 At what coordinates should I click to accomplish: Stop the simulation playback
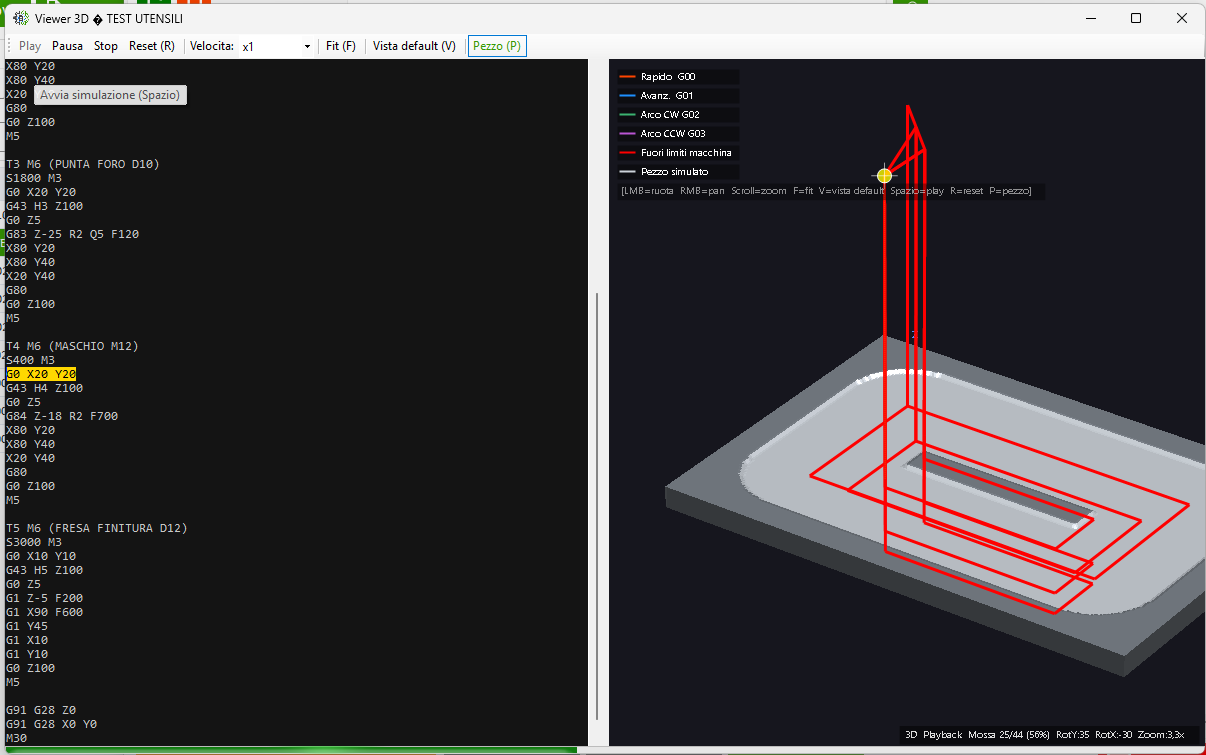pos(106,46)
